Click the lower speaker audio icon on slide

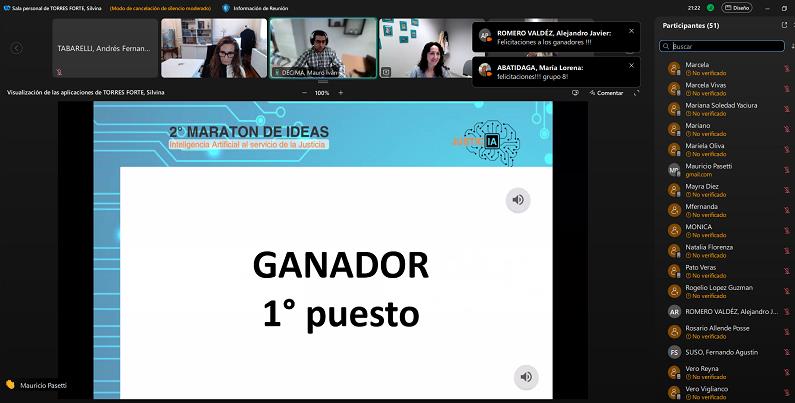coord(525,377)
